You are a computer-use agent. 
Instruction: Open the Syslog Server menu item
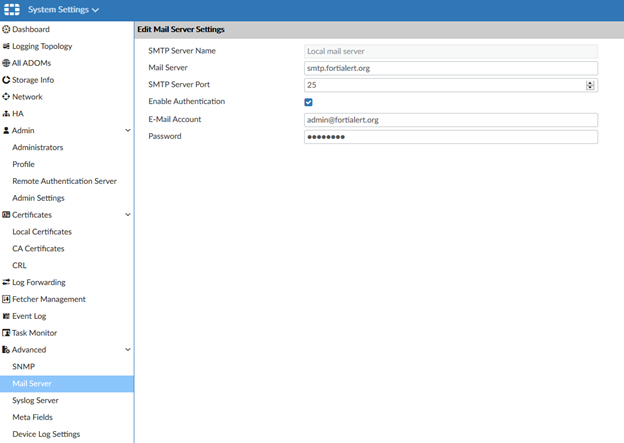pos(35,400)
